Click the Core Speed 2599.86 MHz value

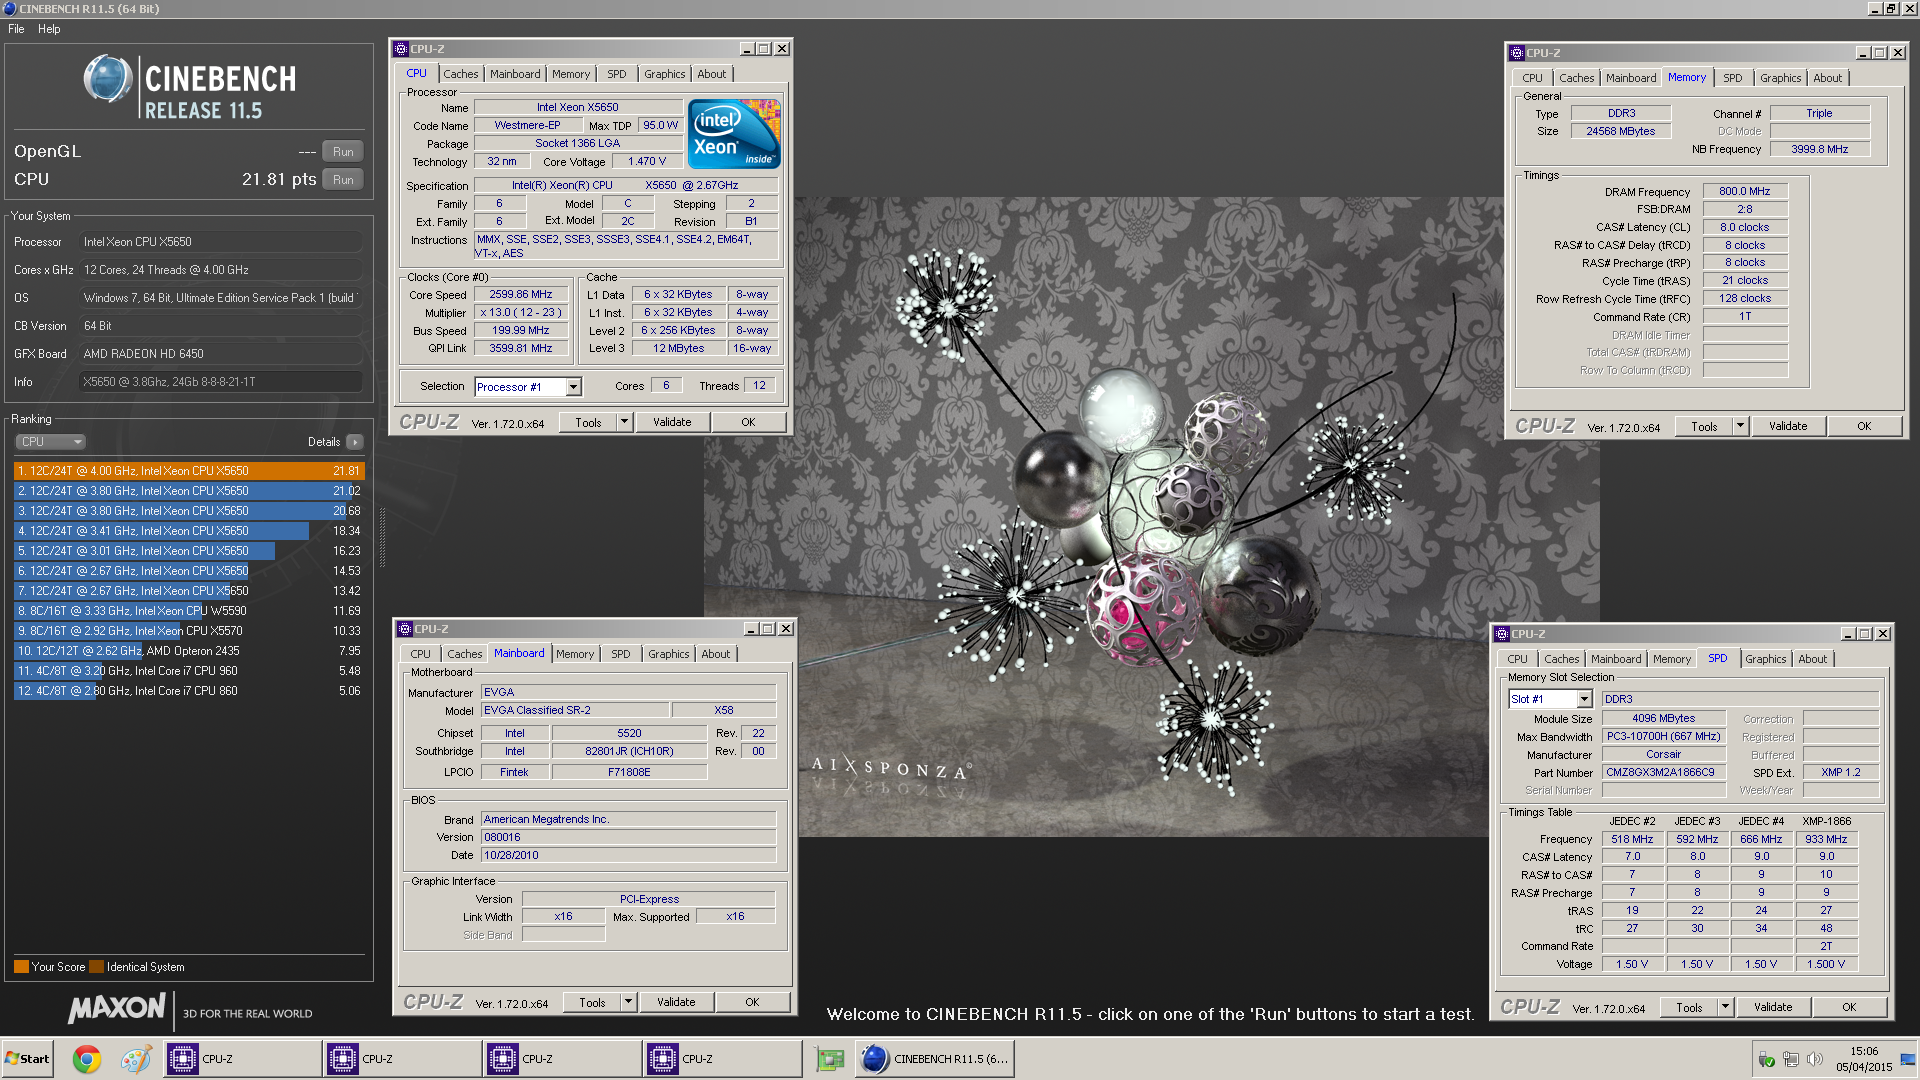pos(521,295)
